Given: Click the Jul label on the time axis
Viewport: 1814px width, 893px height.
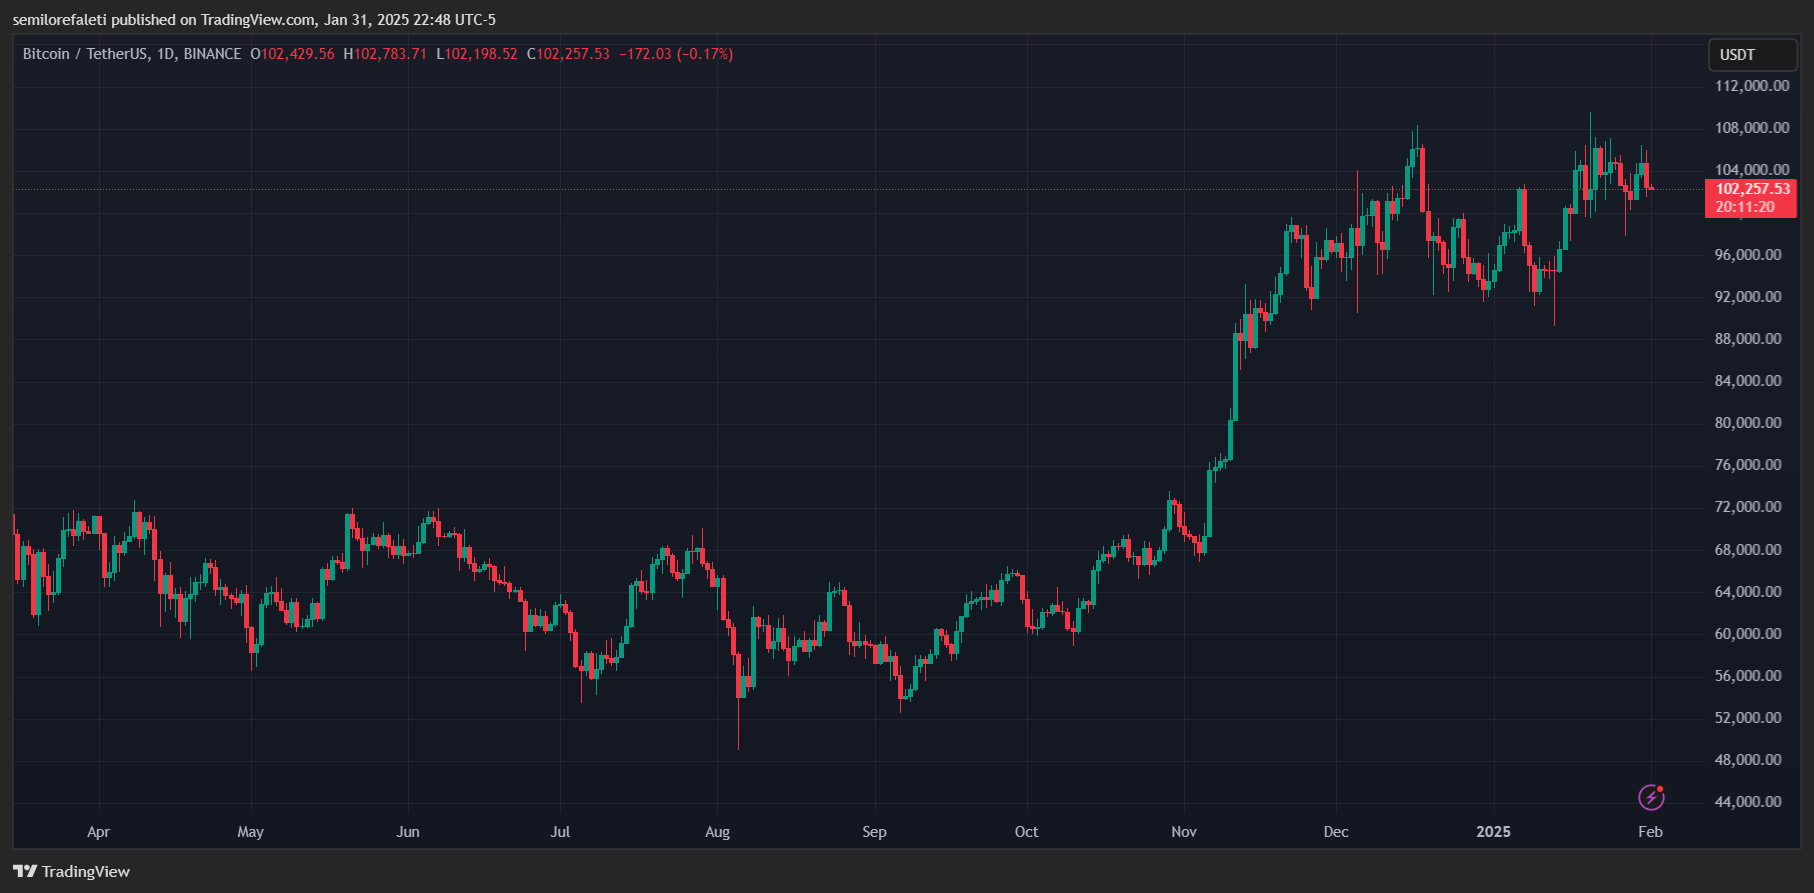Looking at the screenshot, I should point(560,832).
